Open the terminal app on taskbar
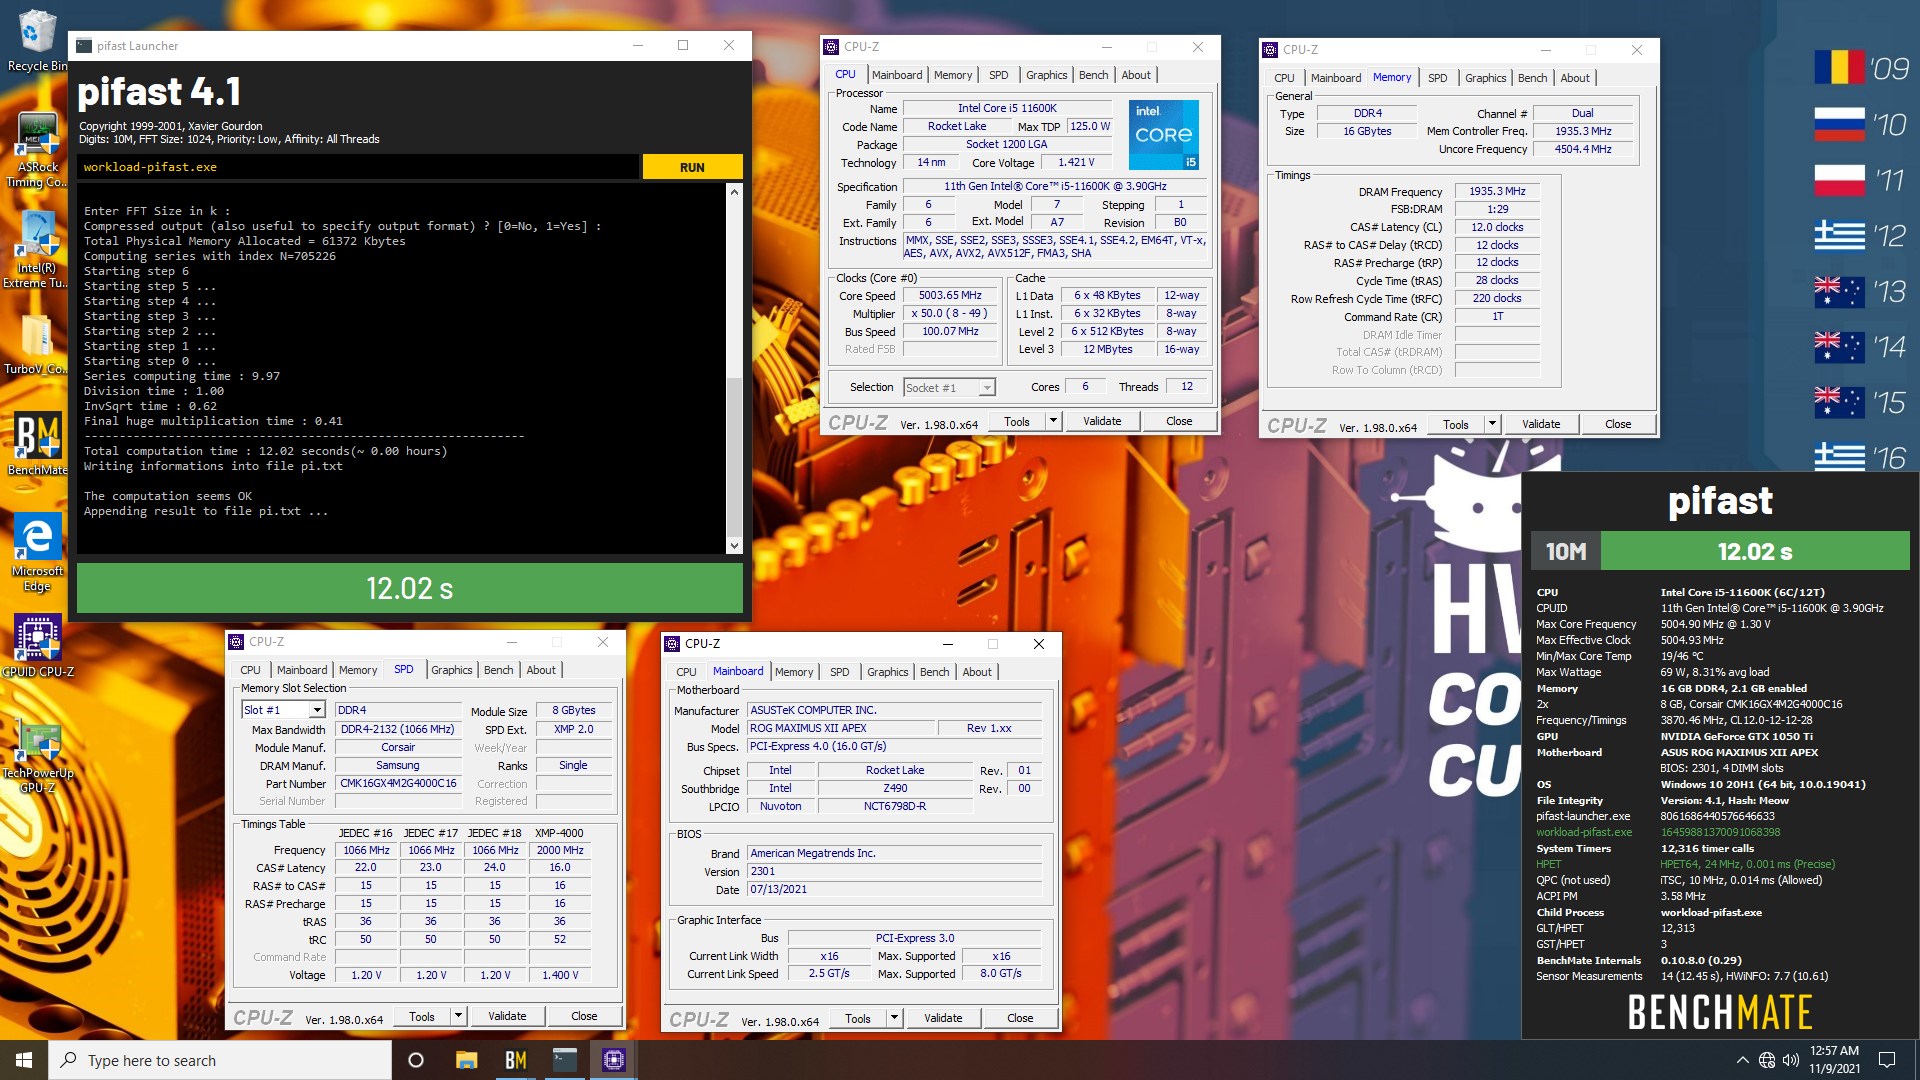 [565, 1060]
